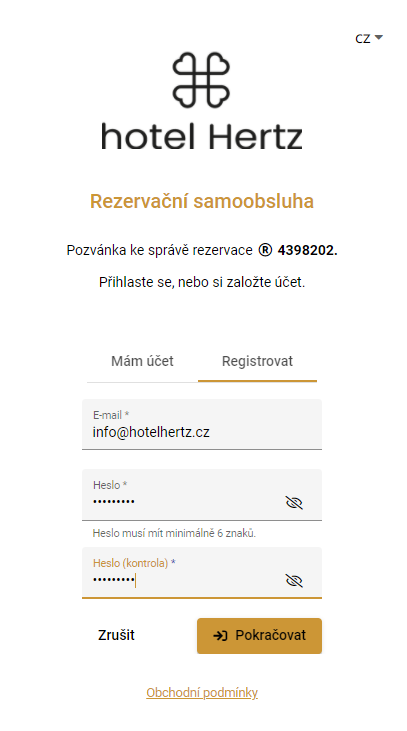Click the hotel Hertz wordmark
Image resolution: width=407 pixels, height=731 pixels.
coord(201,136)
